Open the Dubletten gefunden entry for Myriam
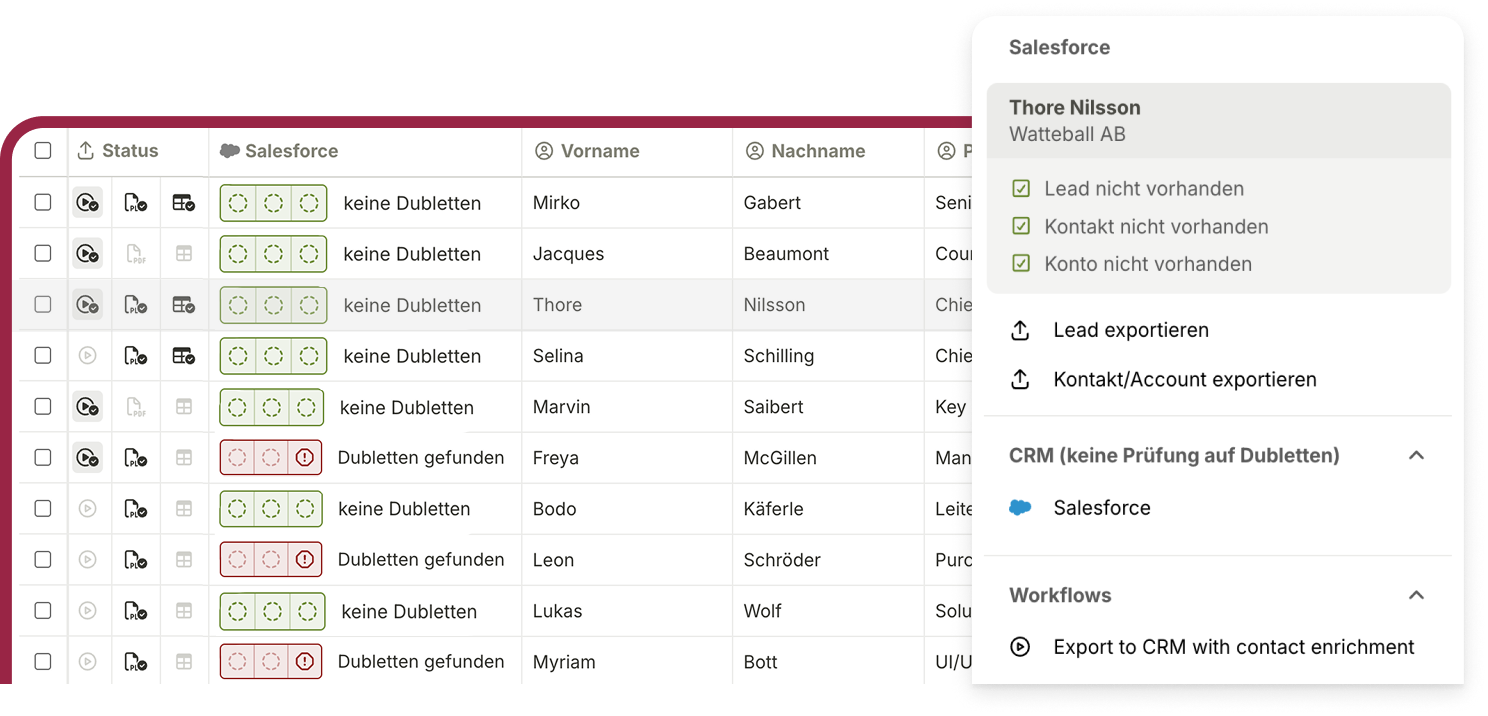This screenshot has width=1488, height=716. 420,662
